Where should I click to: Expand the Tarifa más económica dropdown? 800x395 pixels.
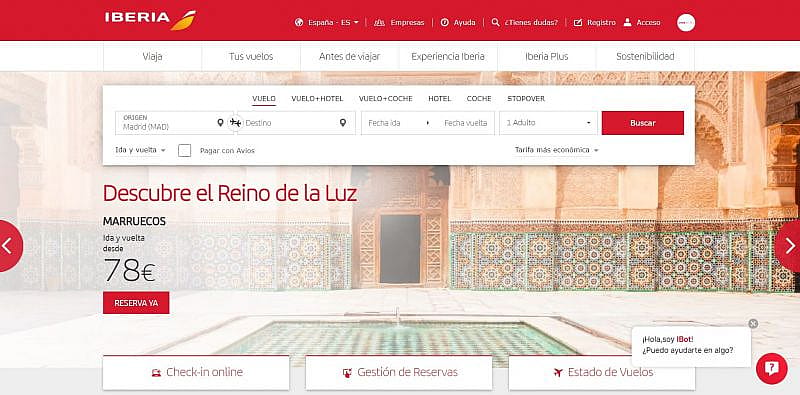tap(557, 150)
